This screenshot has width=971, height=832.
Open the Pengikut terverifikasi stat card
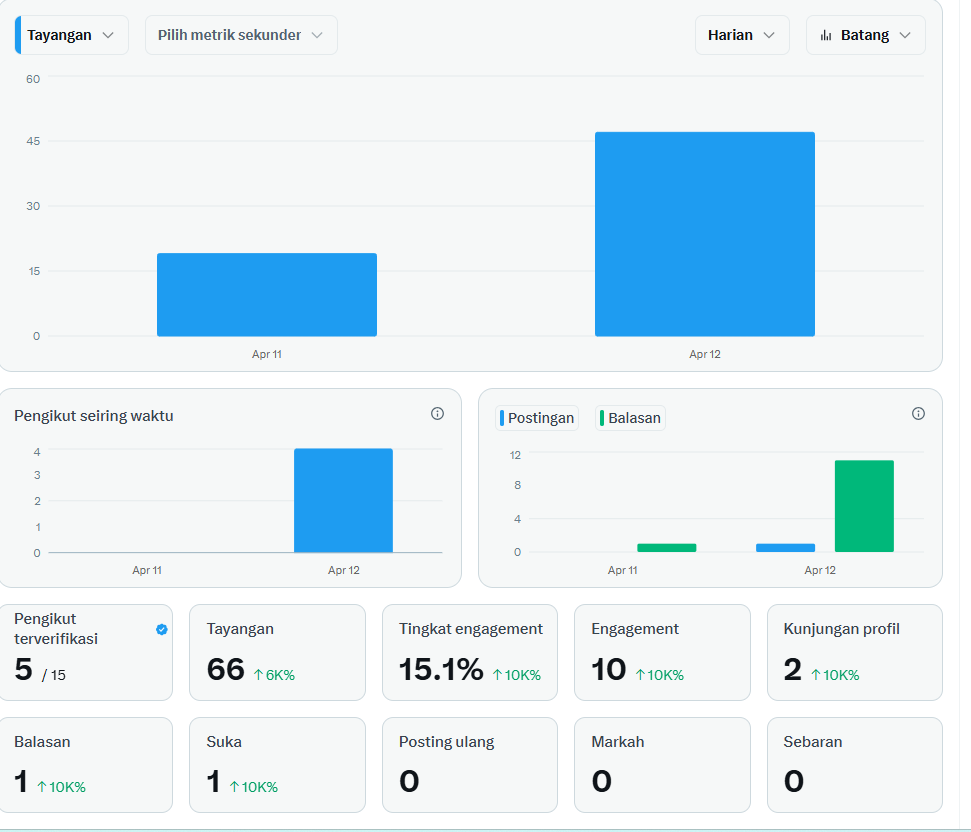tap(86, 652)
